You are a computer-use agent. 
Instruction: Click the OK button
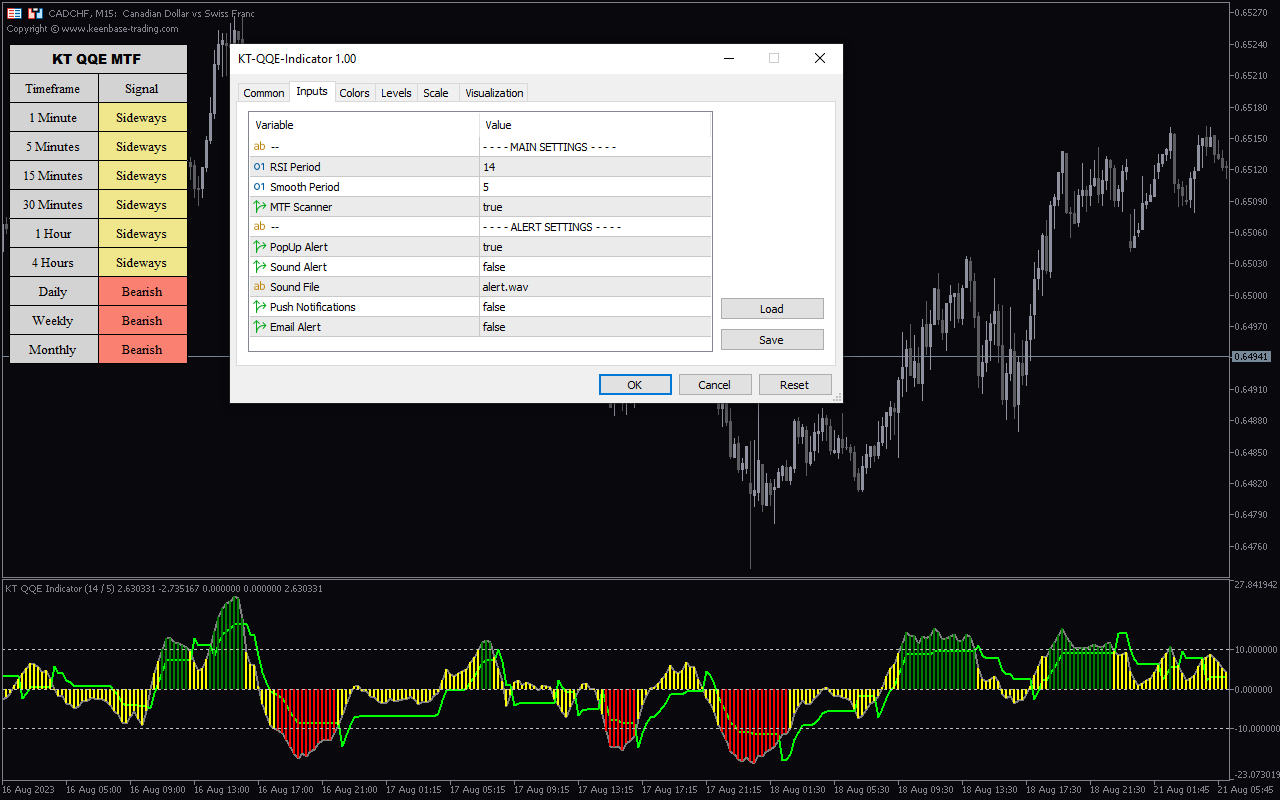coord(635,385)
